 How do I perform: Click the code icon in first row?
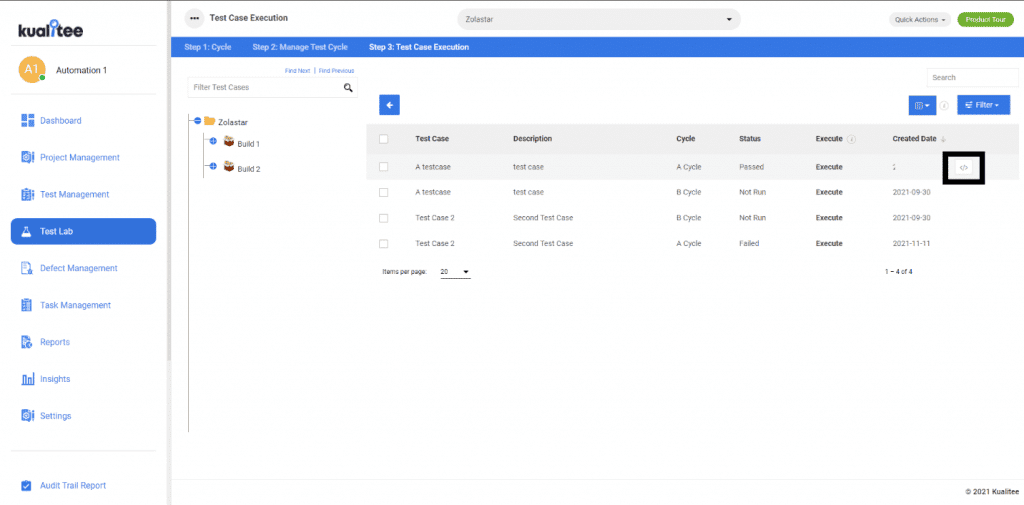pyautogui.click(x=964, y=167)
